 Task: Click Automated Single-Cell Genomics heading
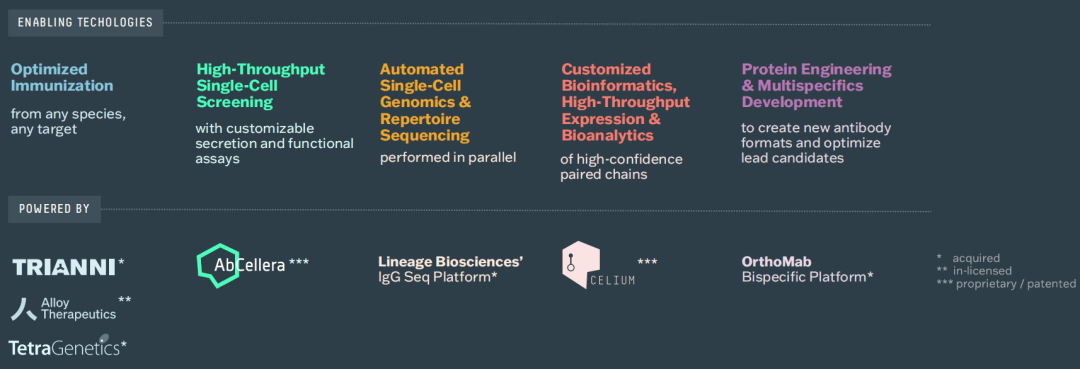[x=426, y=102]
